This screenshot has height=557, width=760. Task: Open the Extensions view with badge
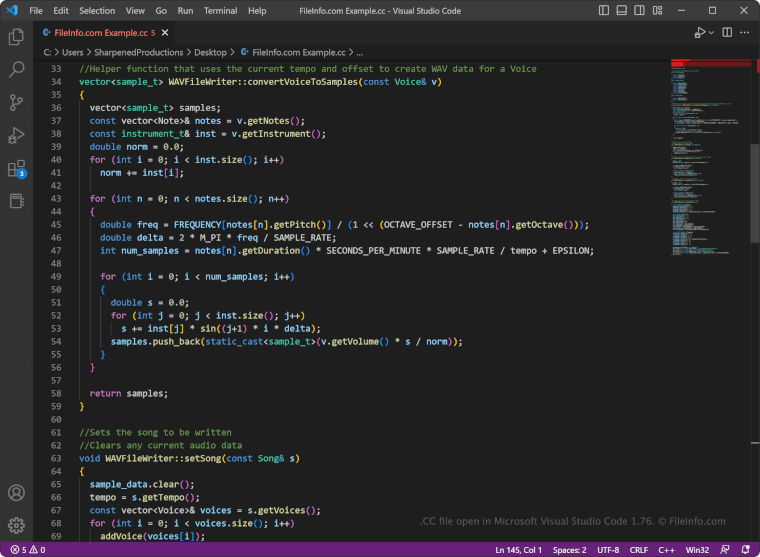coord(16,169)
